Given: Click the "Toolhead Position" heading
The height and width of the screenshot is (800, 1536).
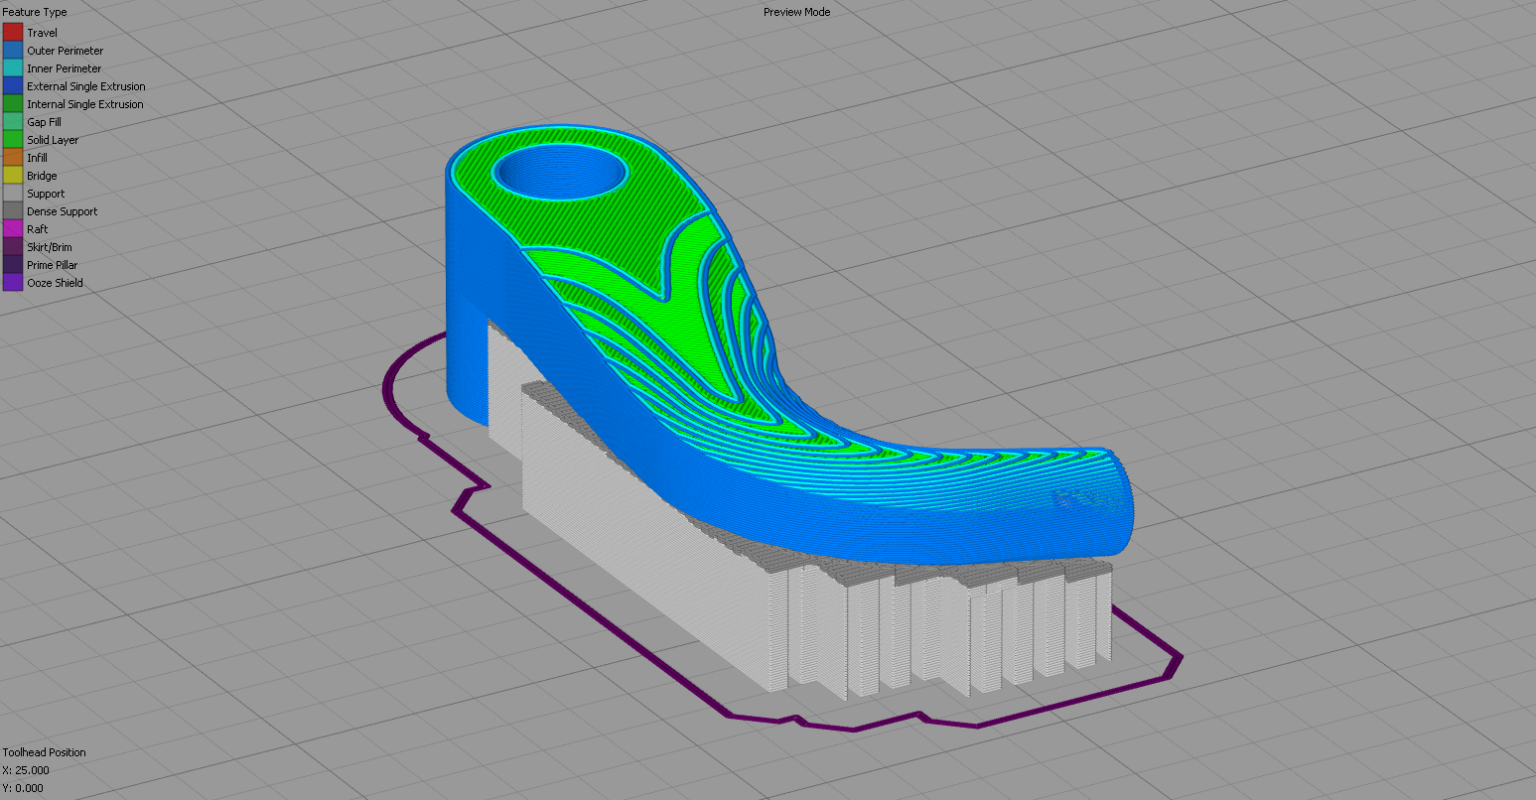Looking at the screenshot, I should coord(44,752).
